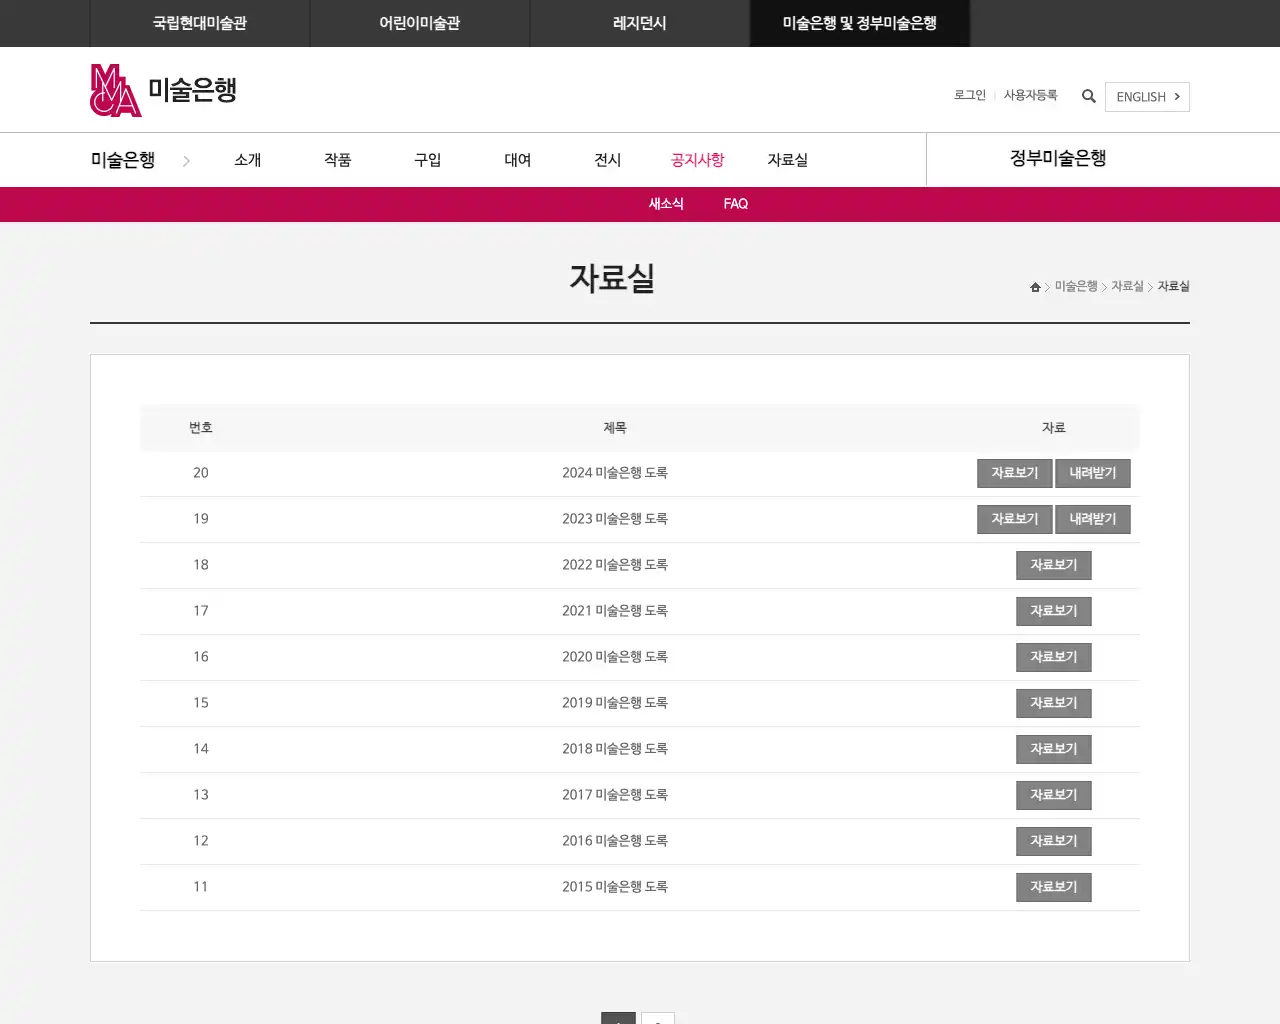This screenshot has height=1024, width=1280.
Task: Click the 번호 column header
Action: tap(201, 428)
